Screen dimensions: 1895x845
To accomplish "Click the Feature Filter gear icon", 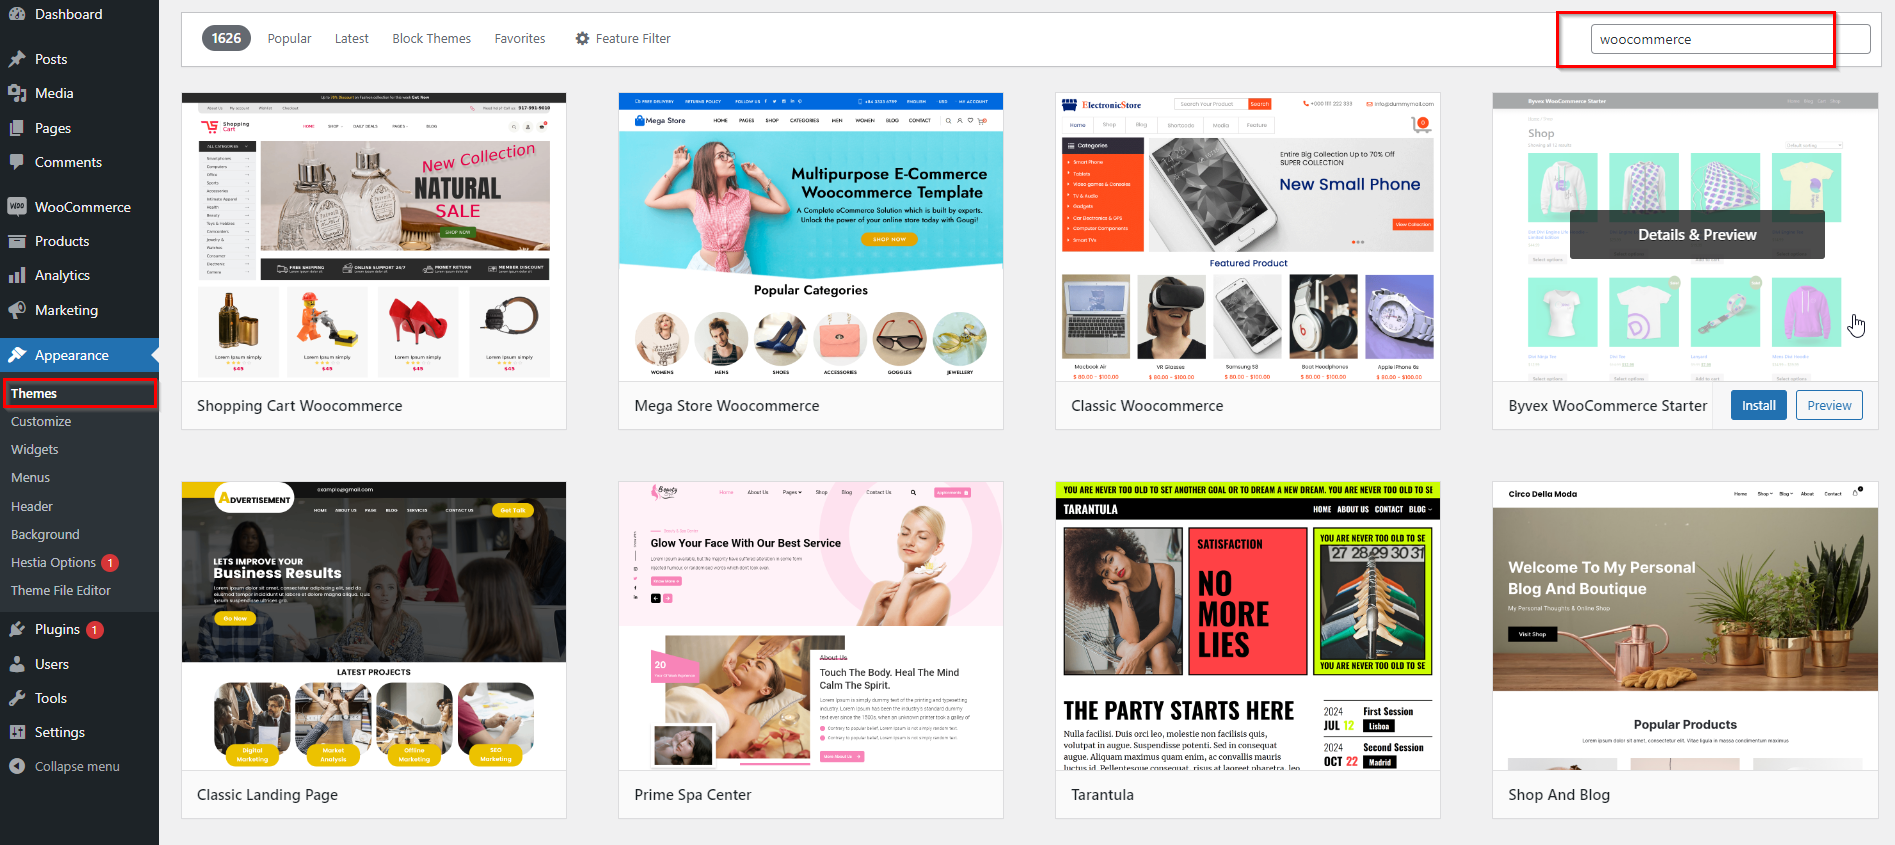I will 582,38.
